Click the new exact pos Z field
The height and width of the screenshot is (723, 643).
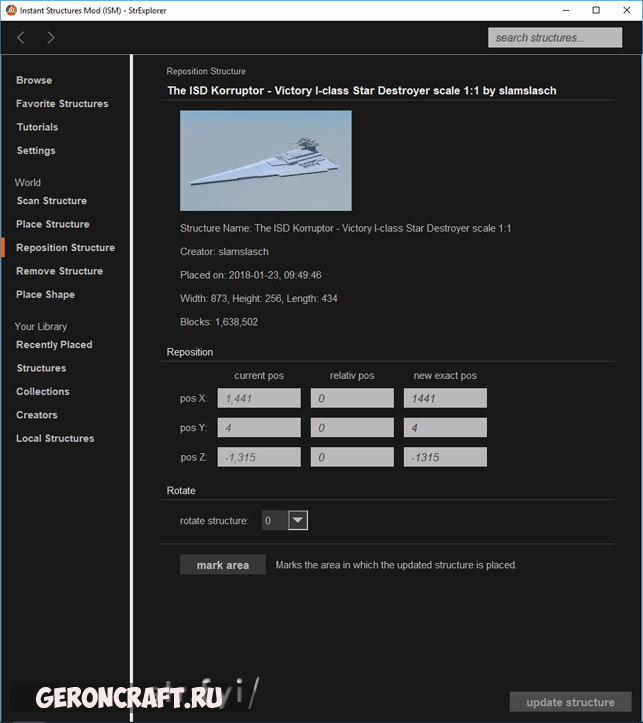(445, 457)
